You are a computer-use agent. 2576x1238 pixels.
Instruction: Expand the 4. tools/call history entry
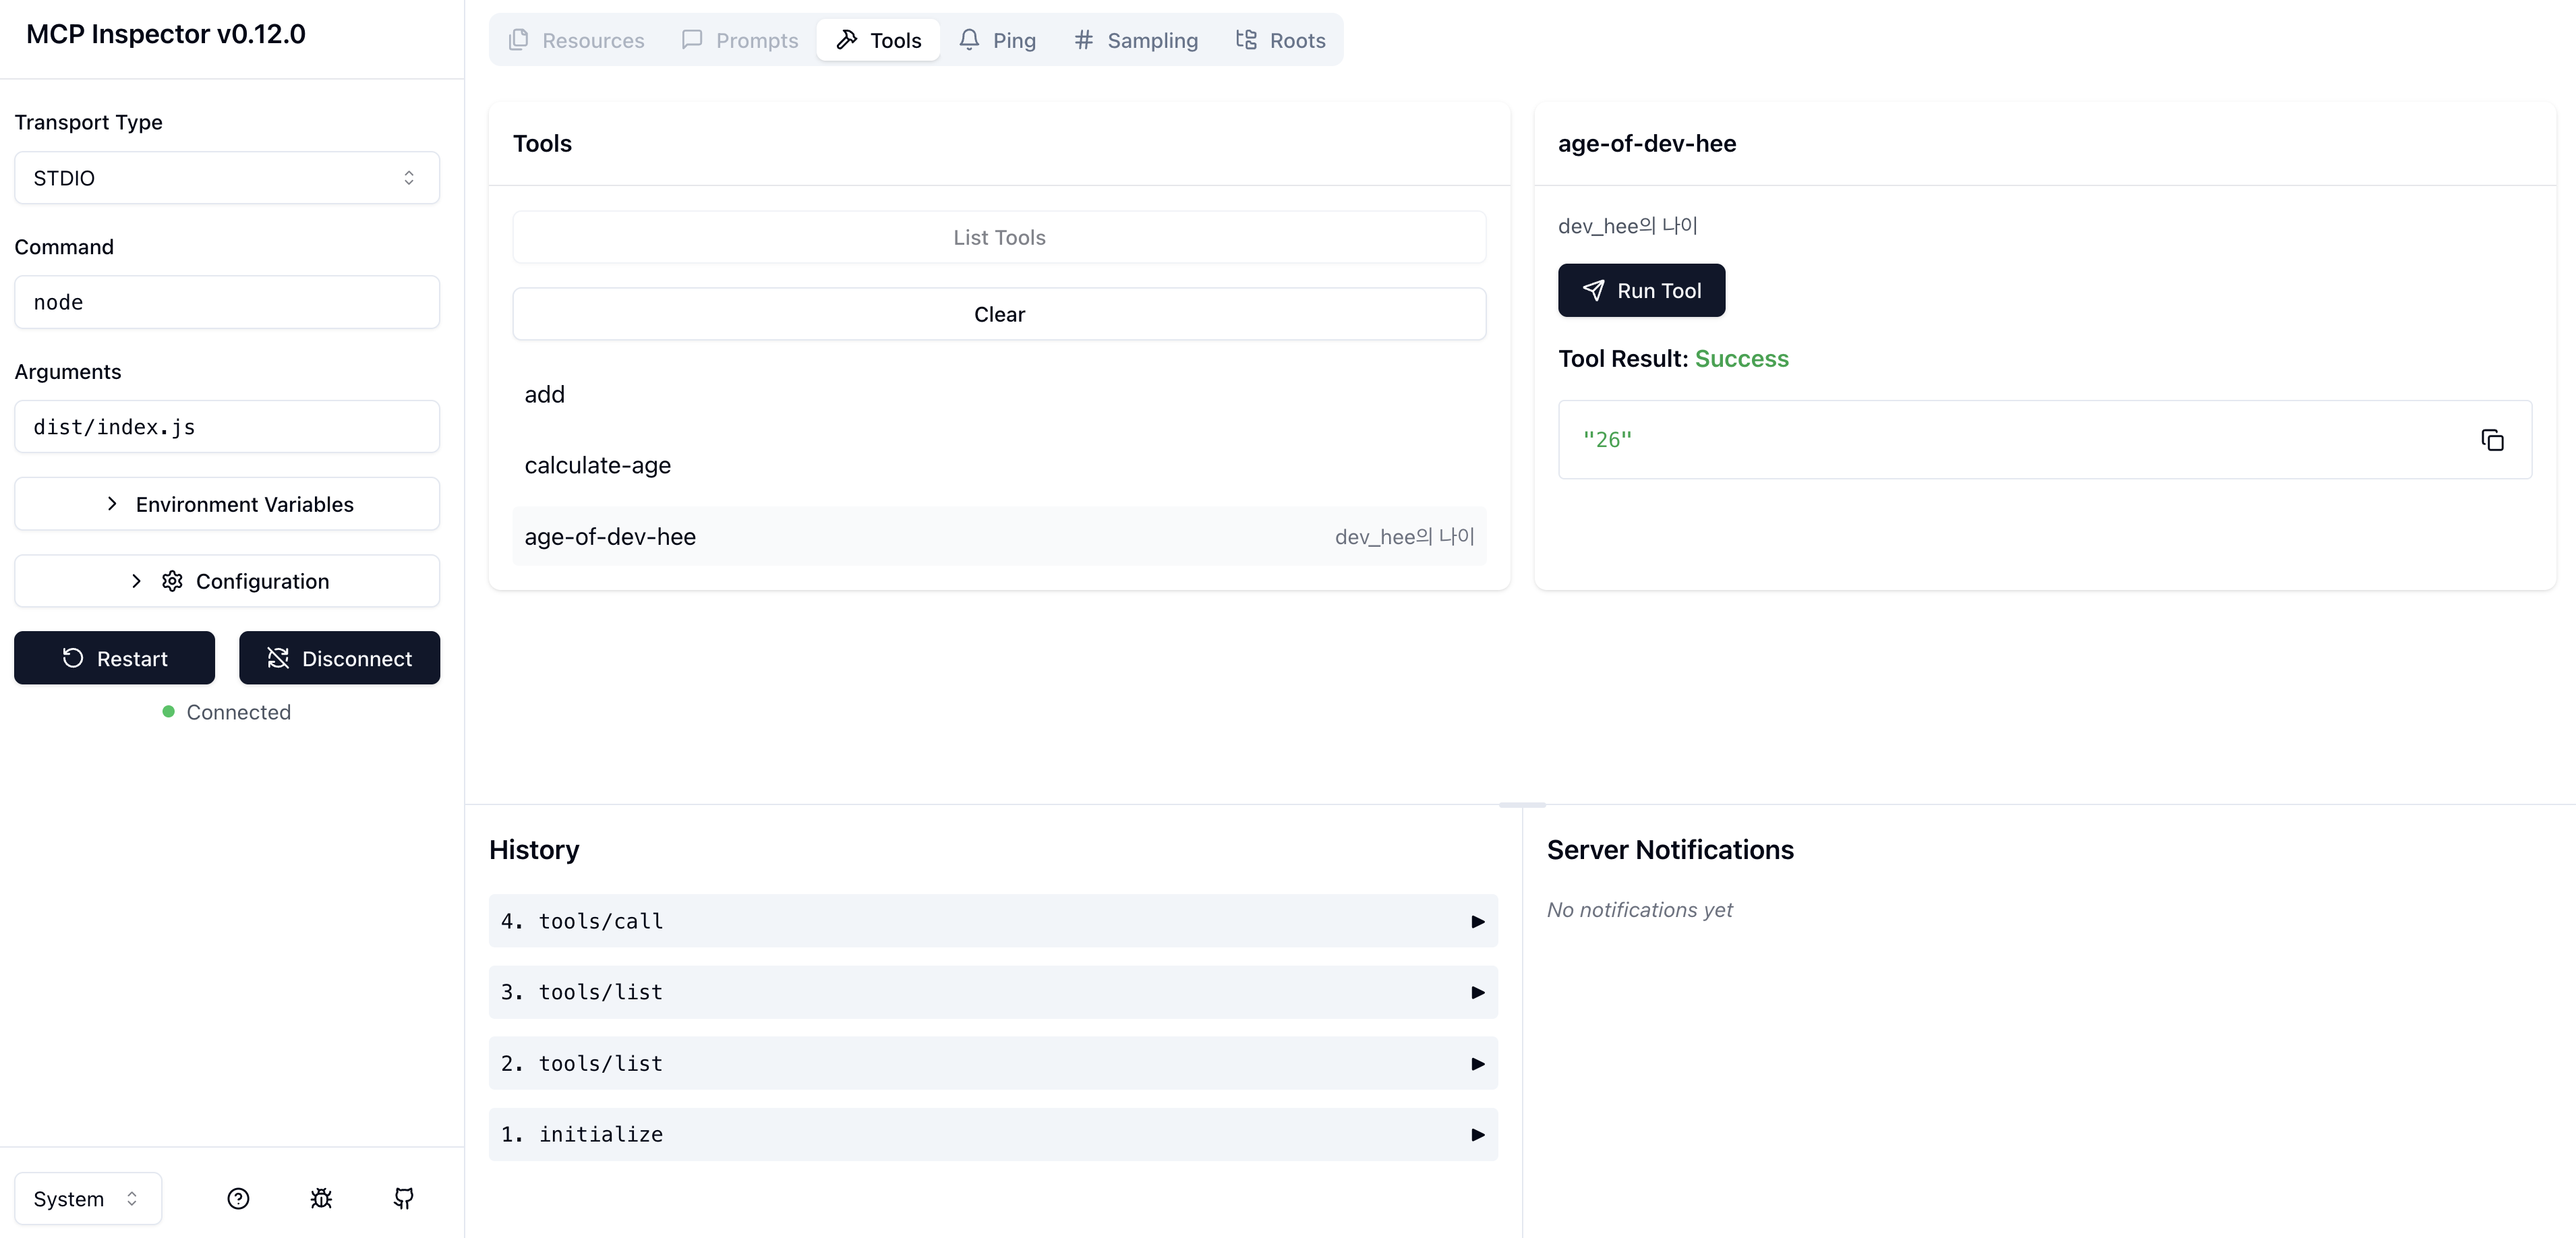coord(992,921)
